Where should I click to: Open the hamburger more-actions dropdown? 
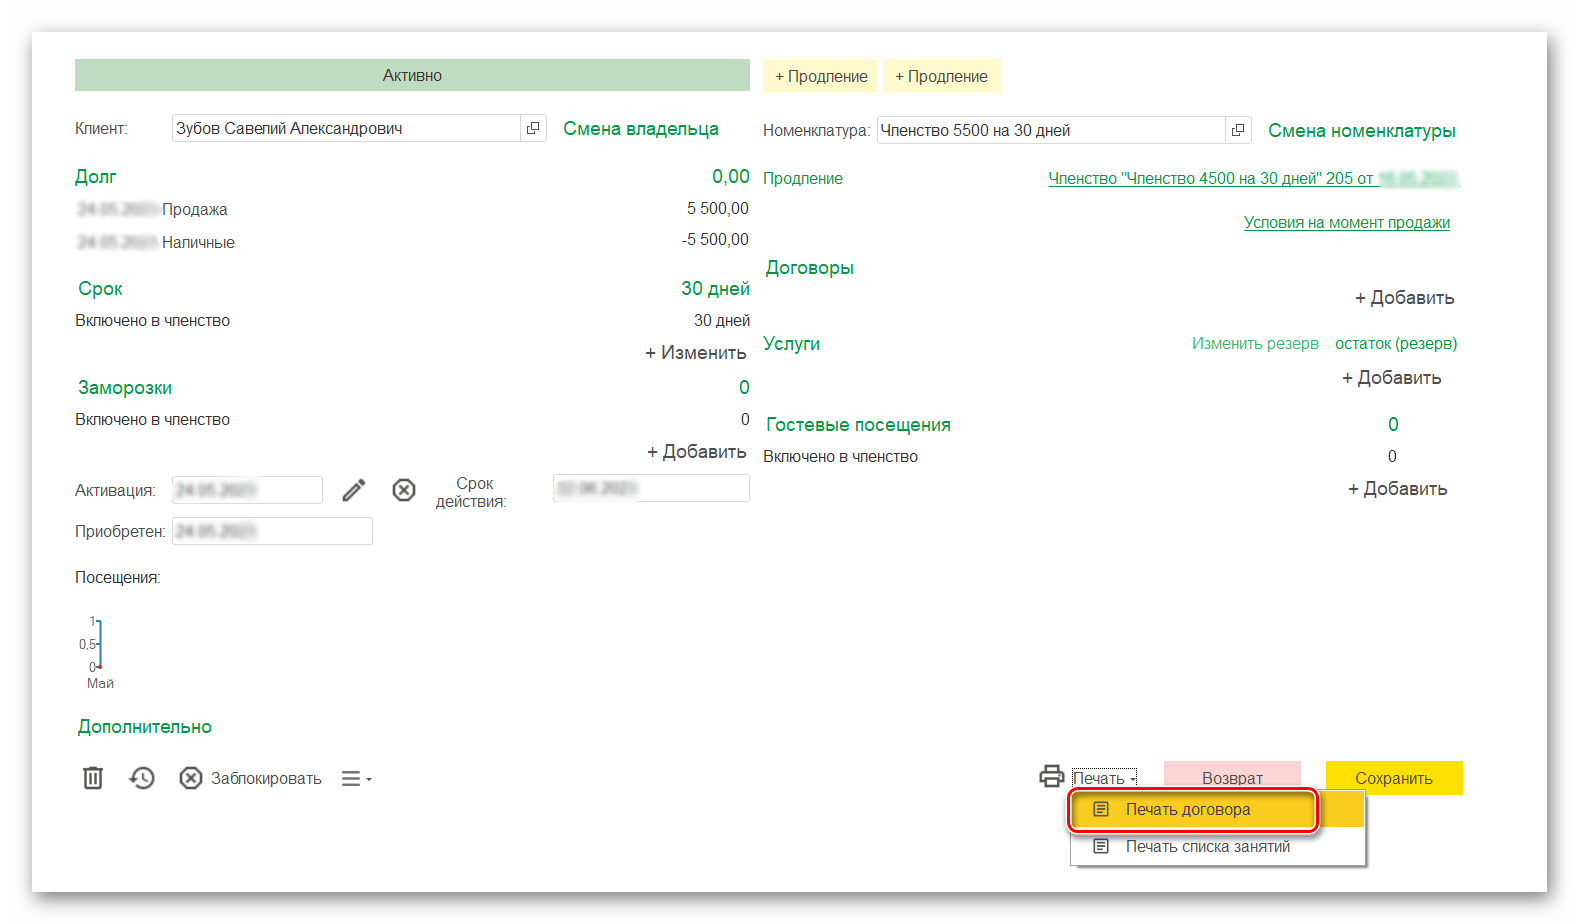coord(356,778)
